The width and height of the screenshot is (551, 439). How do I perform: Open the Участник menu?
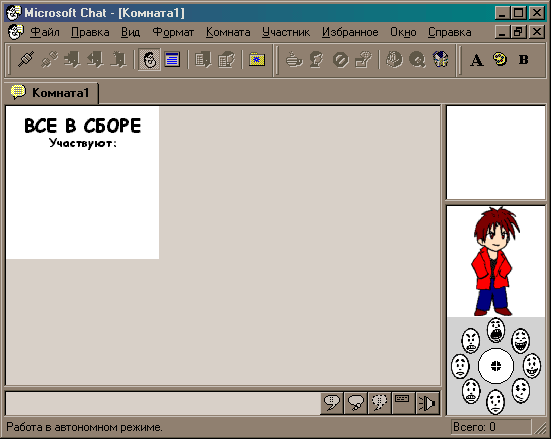(286, 32)
